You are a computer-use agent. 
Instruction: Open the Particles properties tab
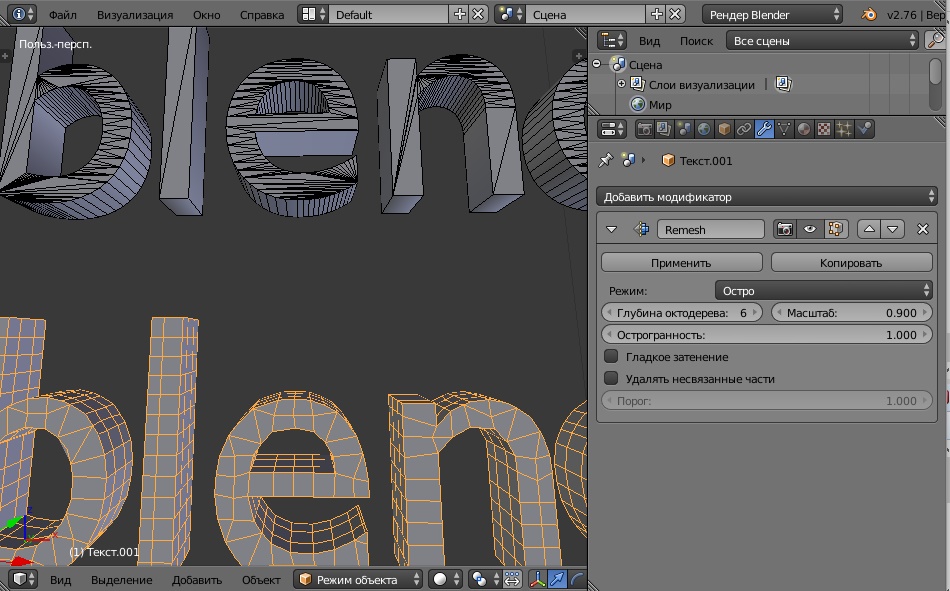[x=844, y=129]
